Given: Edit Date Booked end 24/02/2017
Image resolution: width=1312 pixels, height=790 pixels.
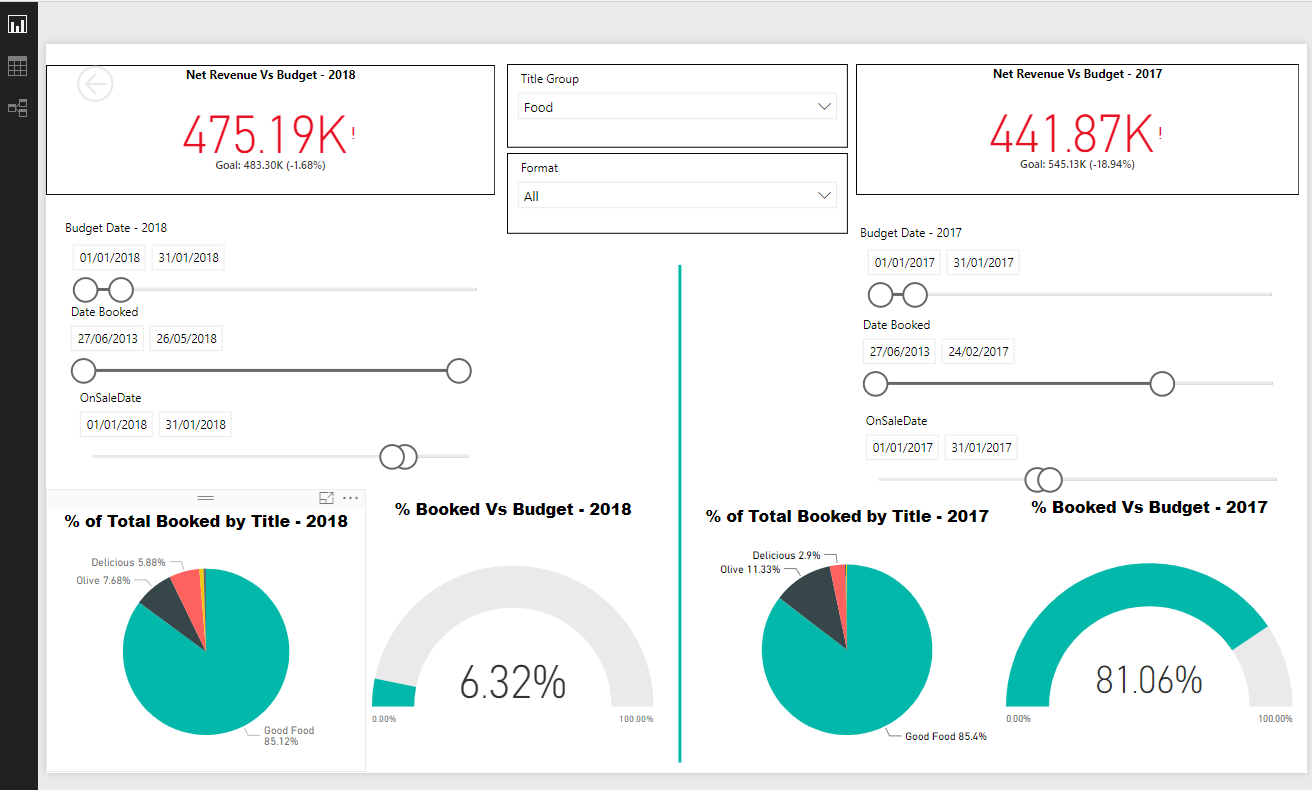Looking at the screenshot, I should click(x=978, y=351).
